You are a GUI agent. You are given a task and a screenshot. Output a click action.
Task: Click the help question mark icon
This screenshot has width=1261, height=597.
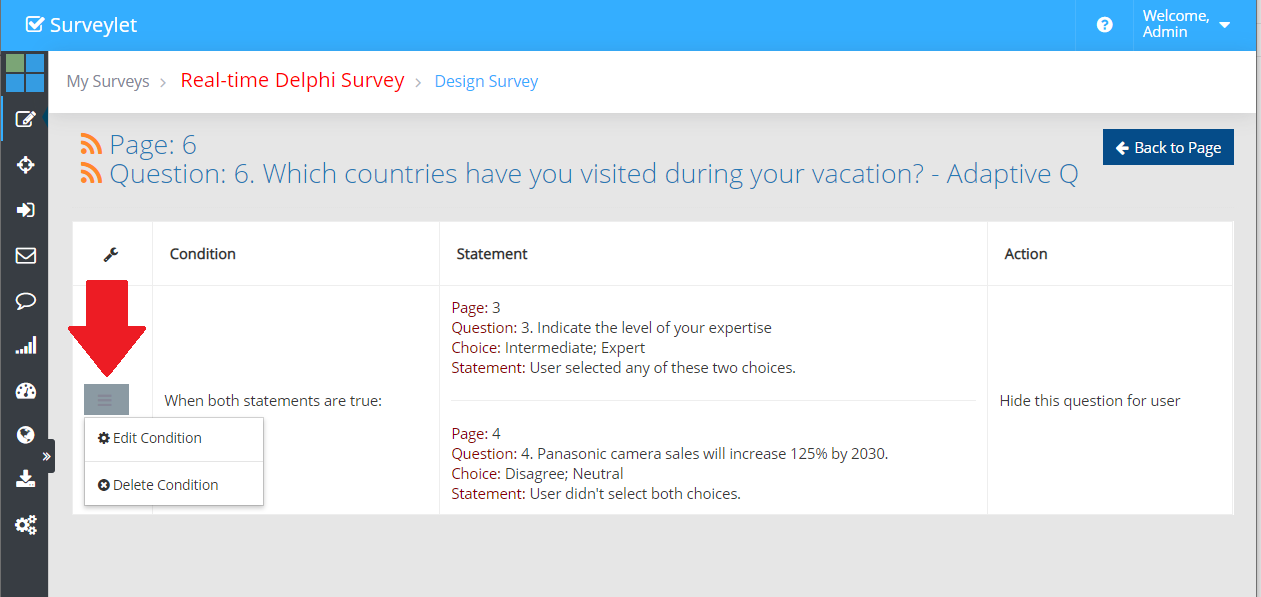(1104, 25)
